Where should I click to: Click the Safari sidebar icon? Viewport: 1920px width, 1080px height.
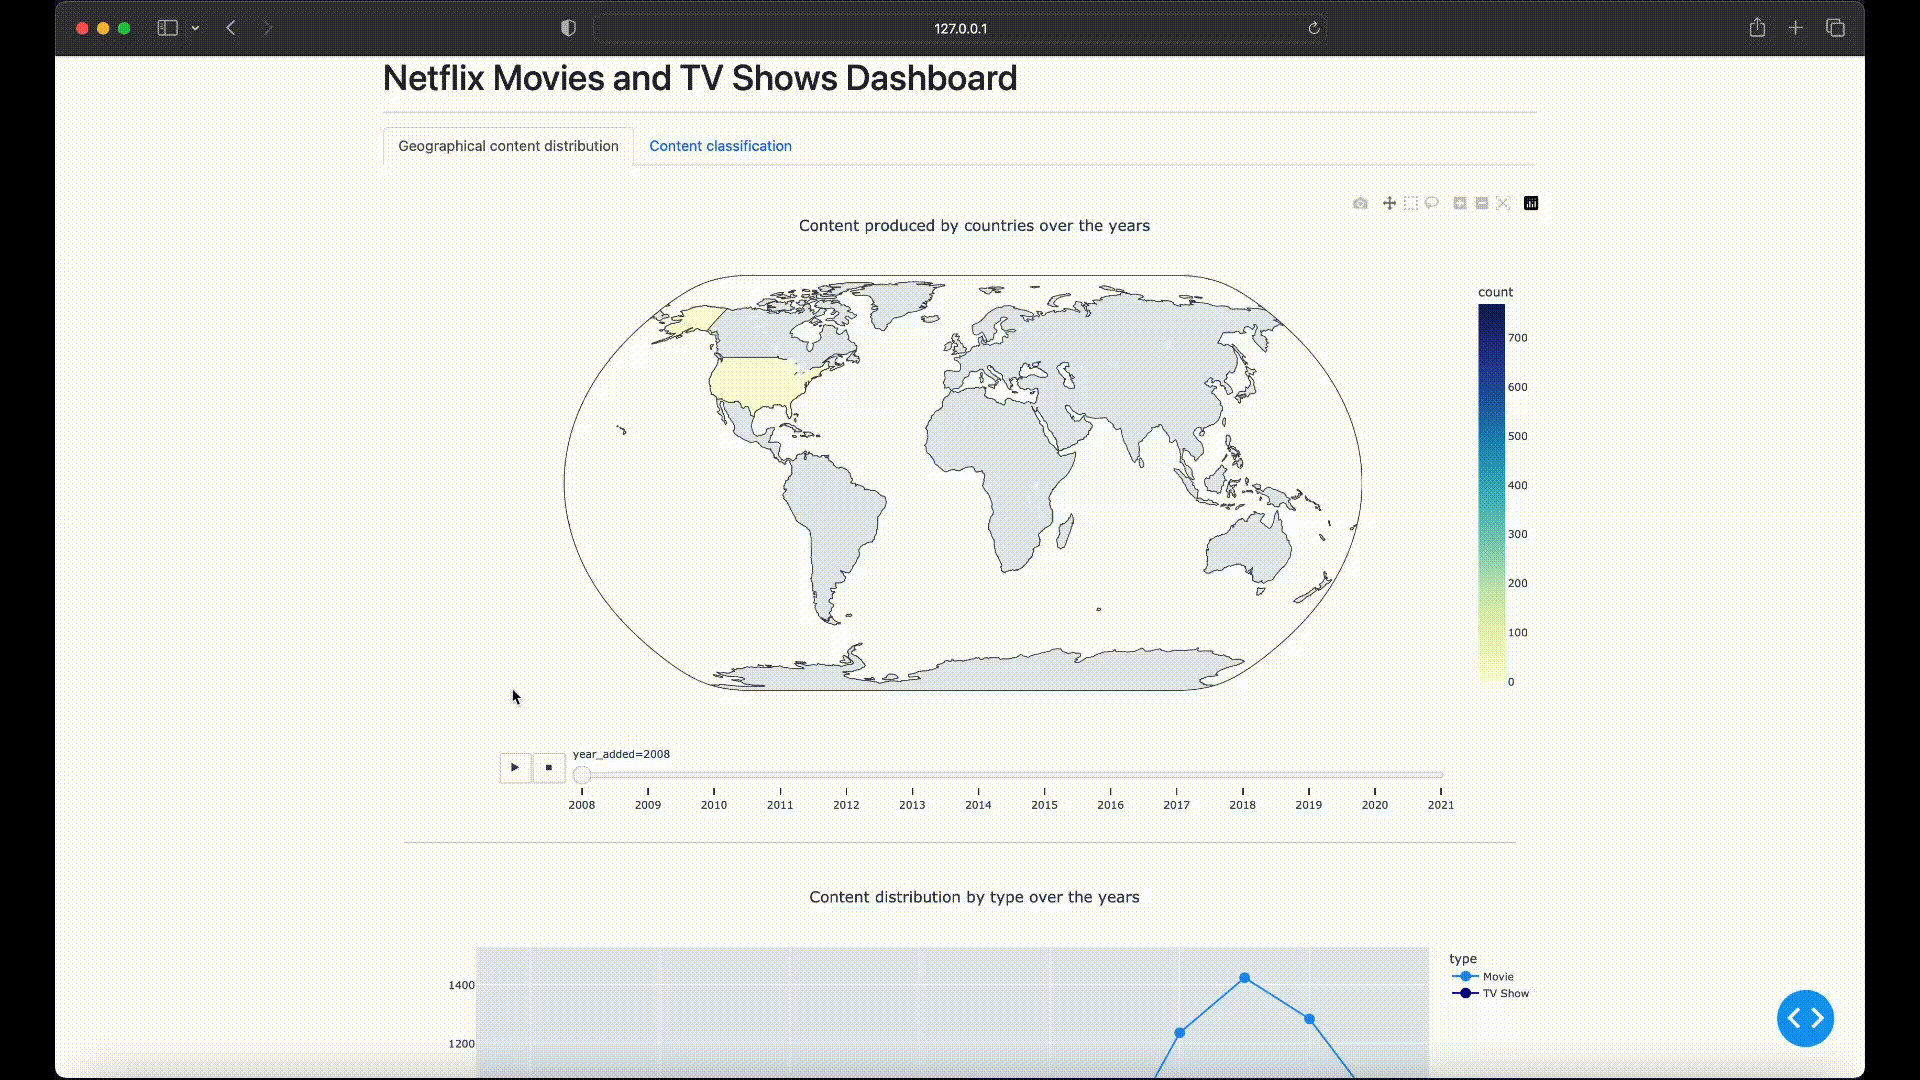(166, 28)
